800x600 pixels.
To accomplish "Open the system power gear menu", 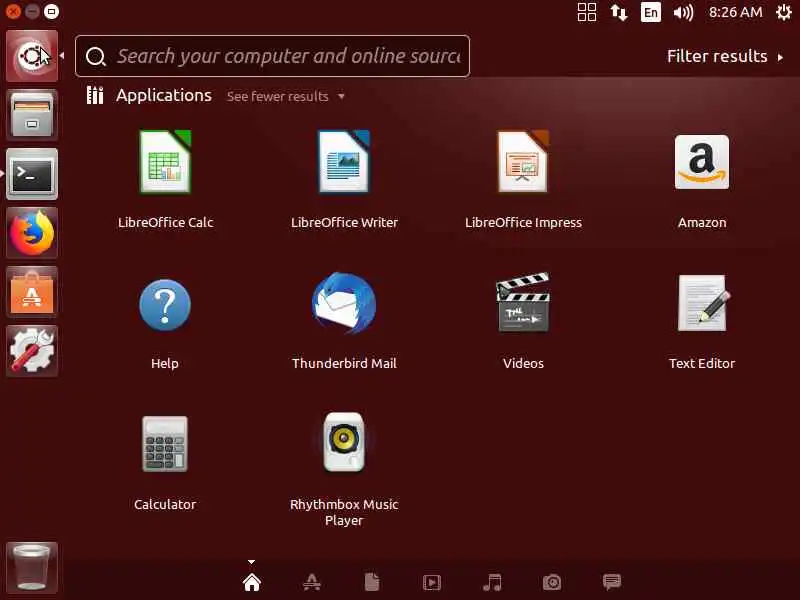I will coord(783,12).
